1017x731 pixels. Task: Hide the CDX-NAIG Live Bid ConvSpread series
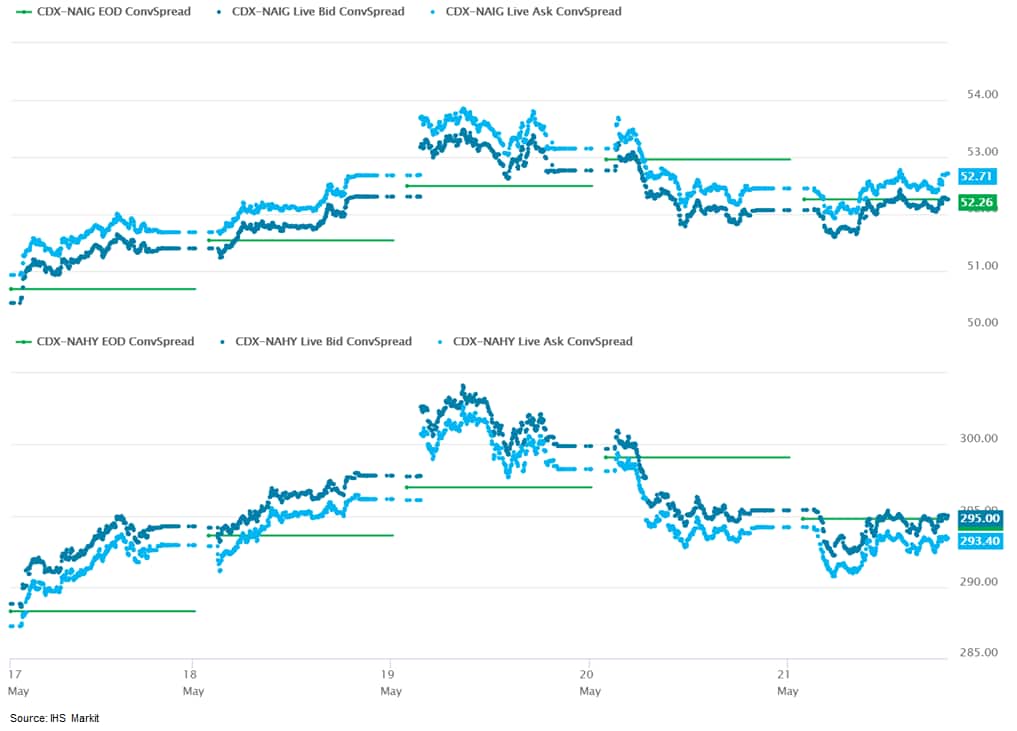[318, 12]
